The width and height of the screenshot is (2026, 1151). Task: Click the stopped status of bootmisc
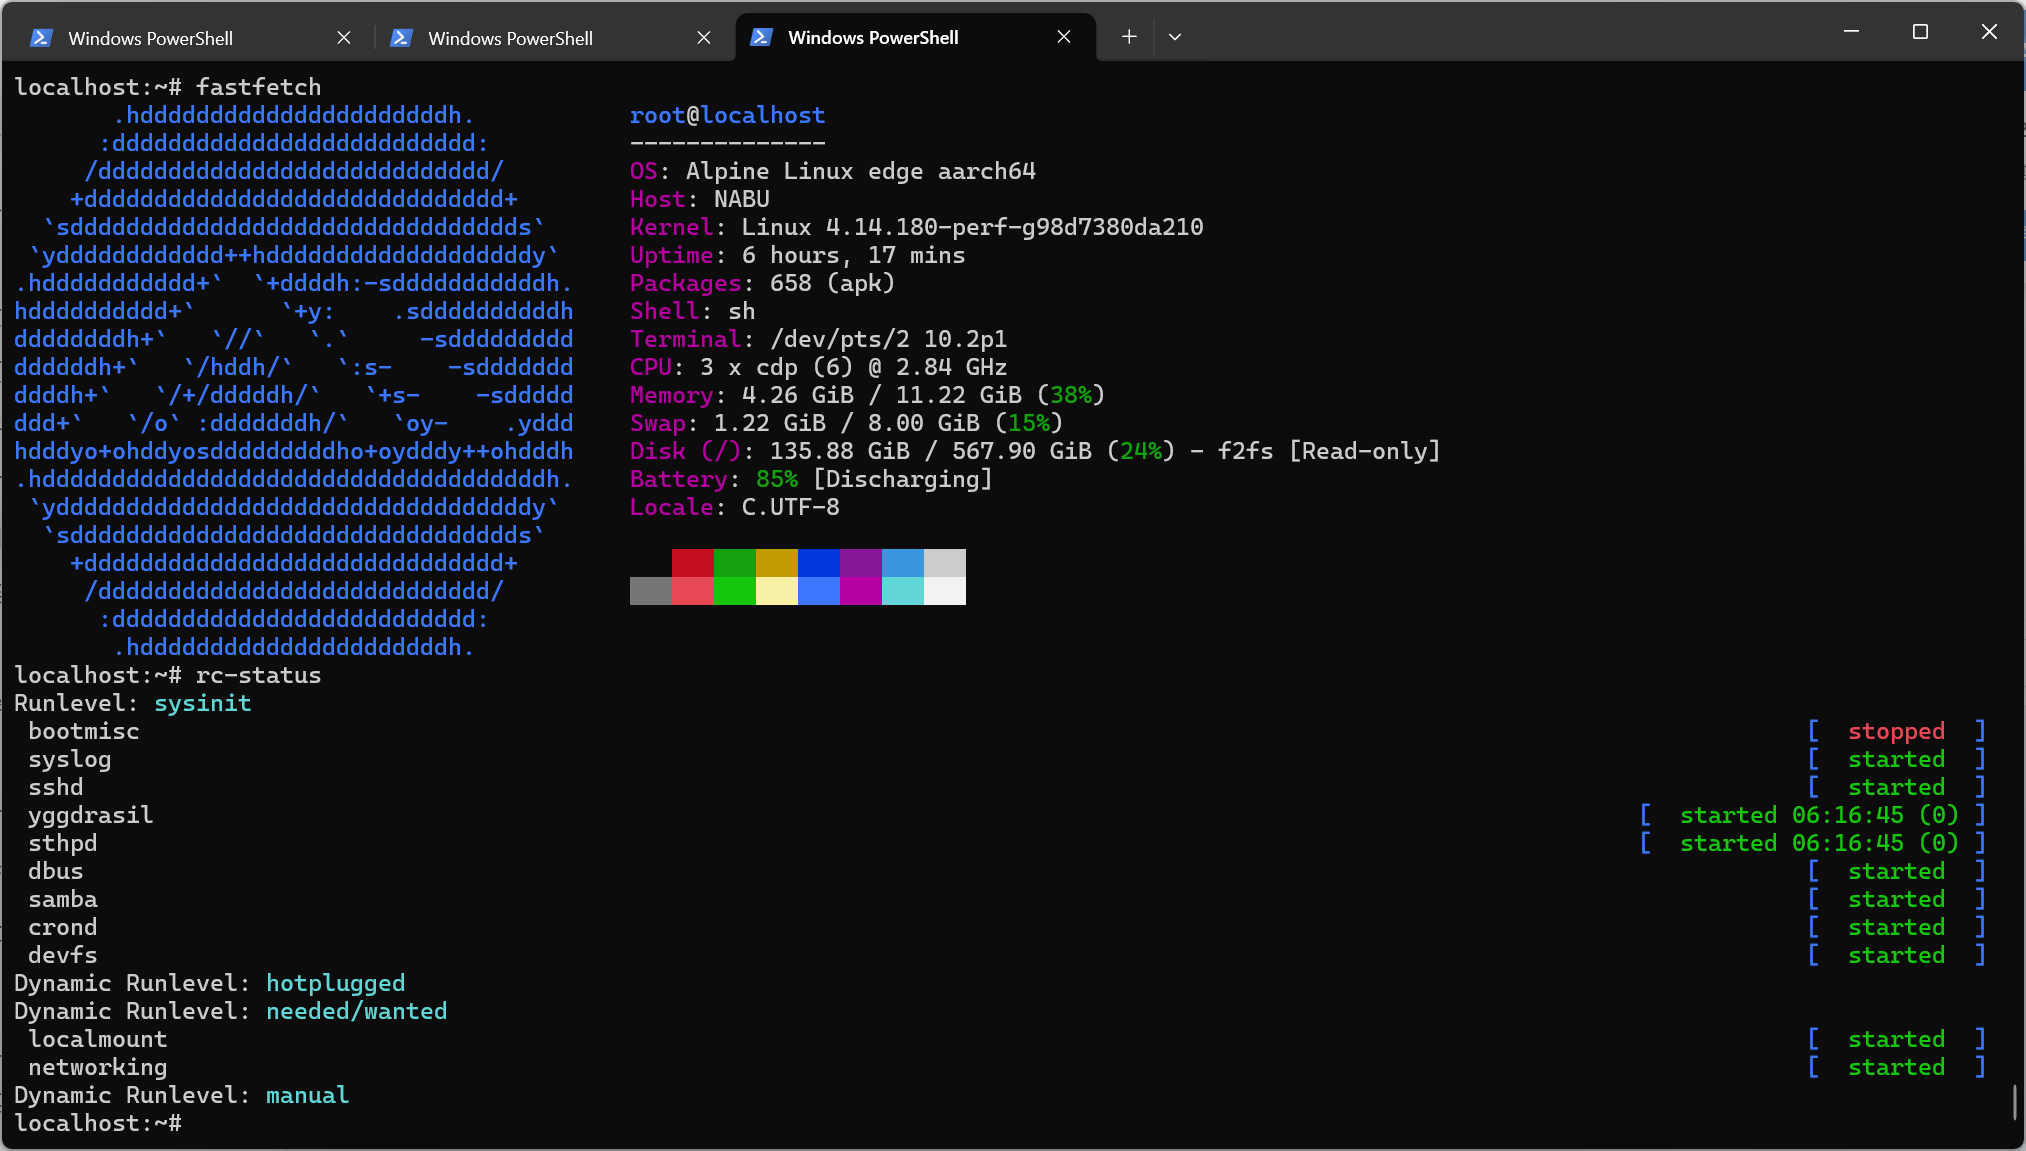click(x=1896, y=731)
